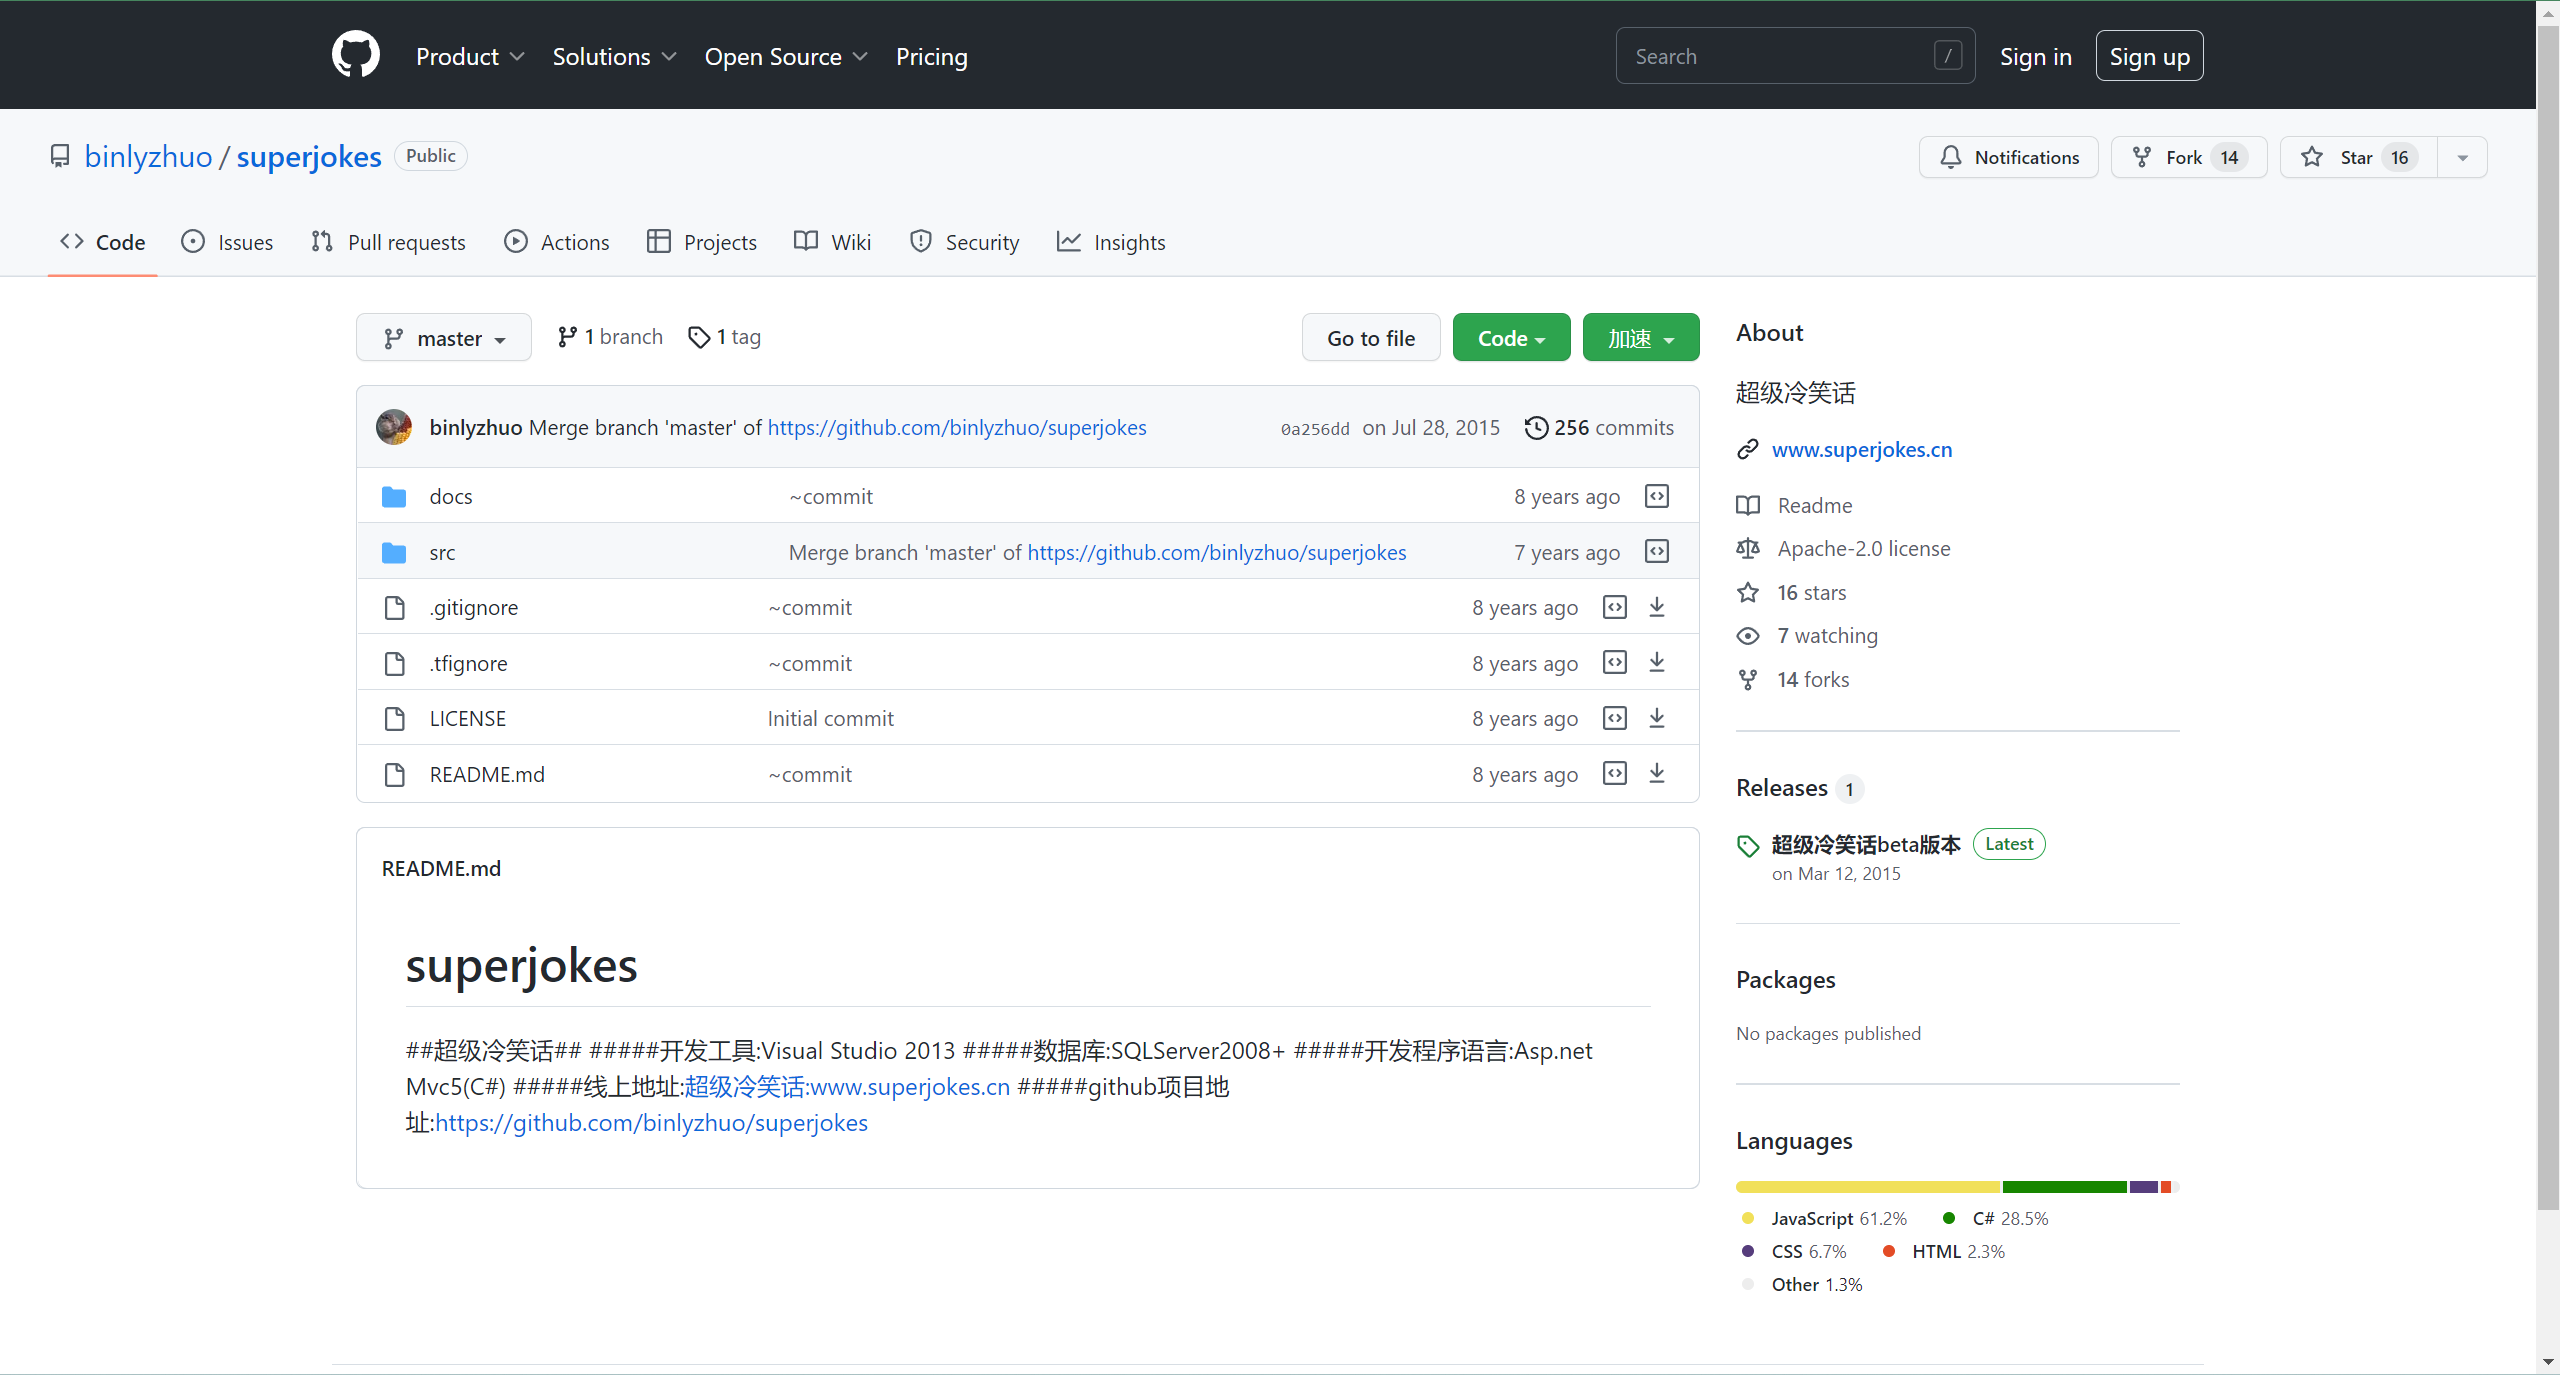The width and height of the screenshot is (2560, 1375).
Task: Click the bell icon in Notifications
Action: pos(1950,157)
